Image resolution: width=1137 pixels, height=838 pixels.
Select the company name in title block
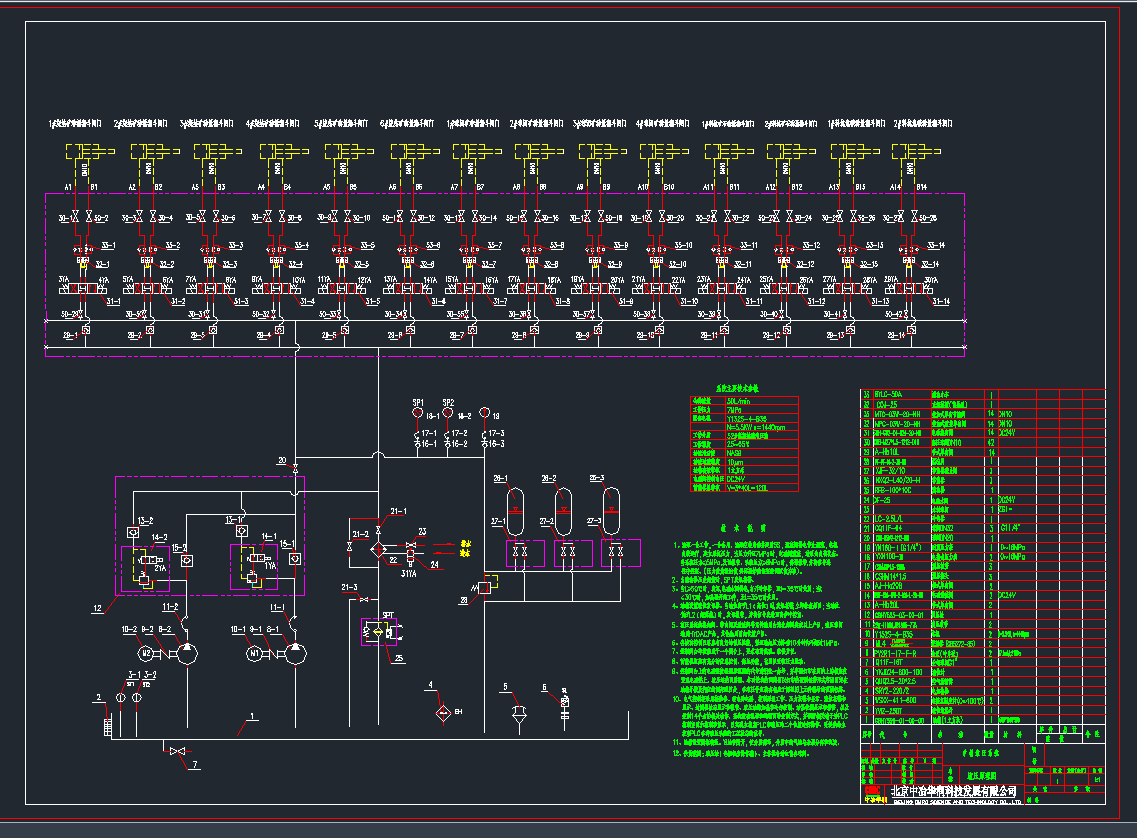click(952, 792)
